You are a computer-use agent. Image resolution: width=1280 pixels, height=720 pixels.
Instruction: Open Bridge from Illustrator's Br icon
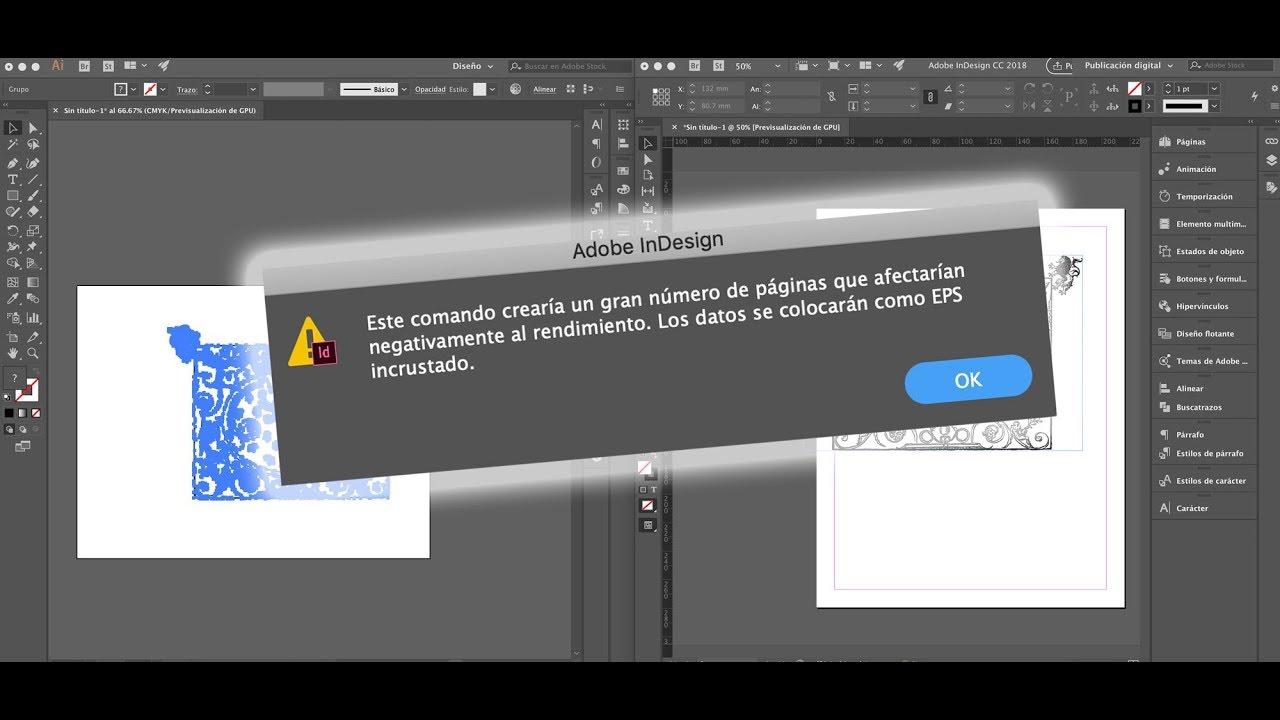84,66
